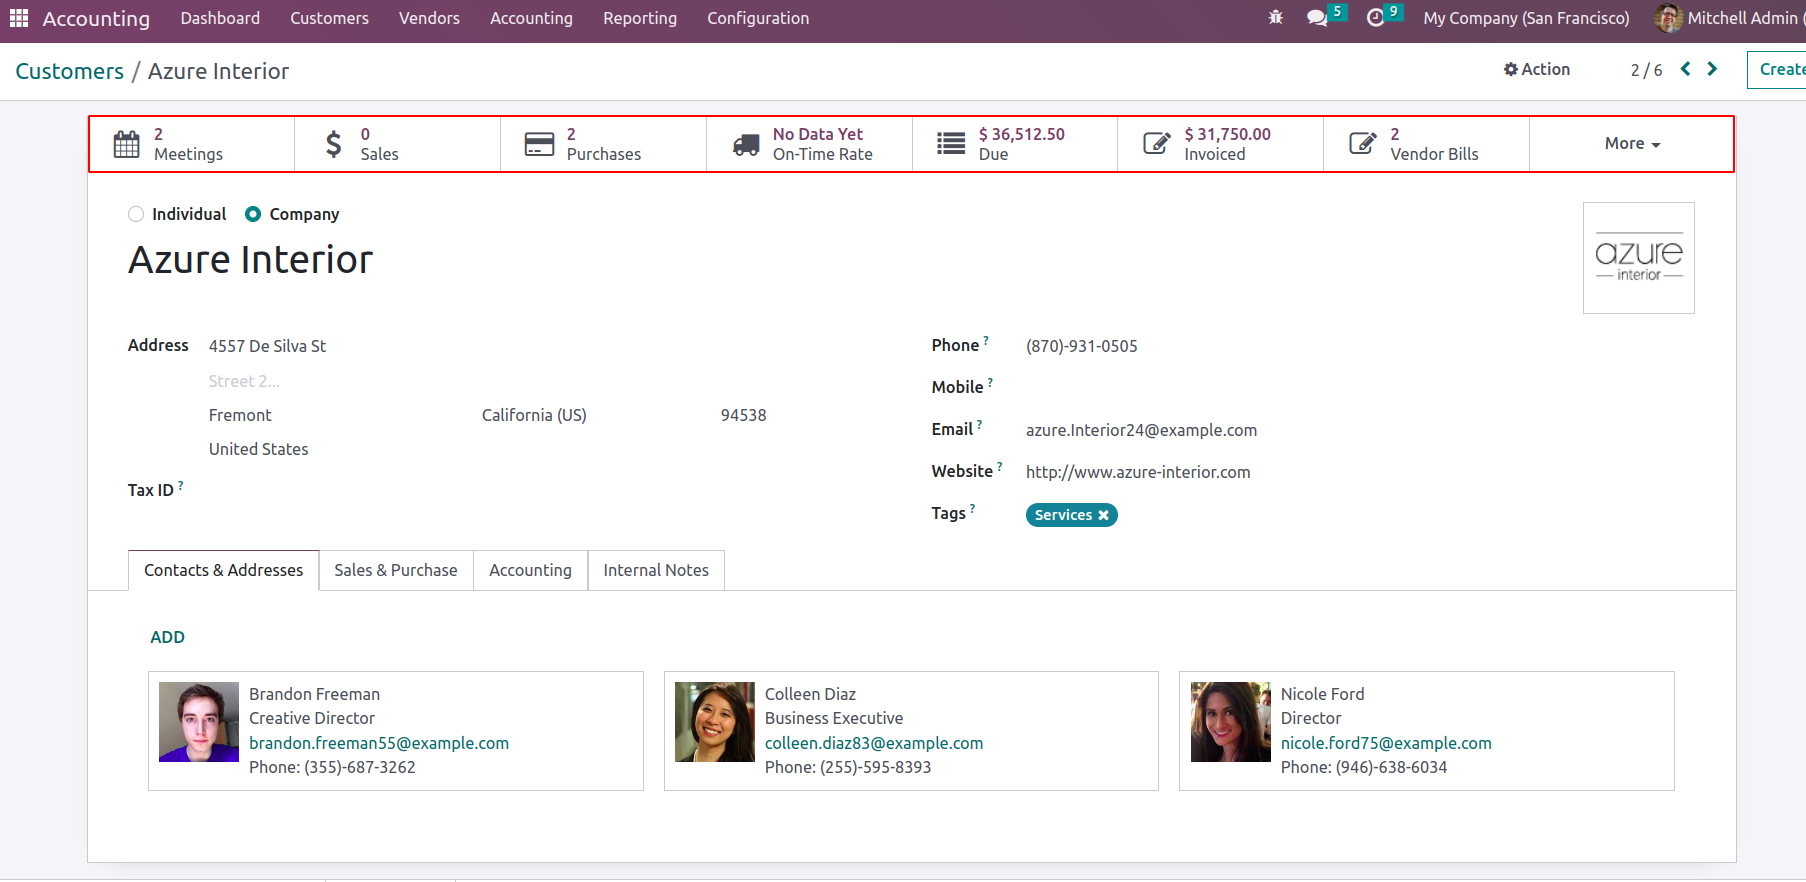Open the Configuration menu
This screenshot has width=1806, height=882.
click(x=758, y=18)
